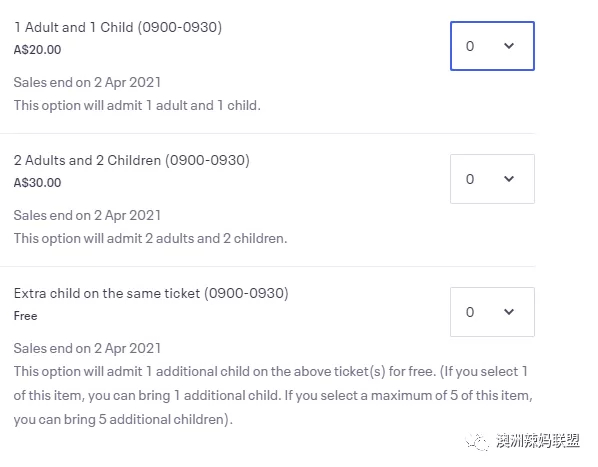The height and width of the screenshot is (467, 598).
Task: Click the sales end date under A$30.00
Action: [87, 216]
